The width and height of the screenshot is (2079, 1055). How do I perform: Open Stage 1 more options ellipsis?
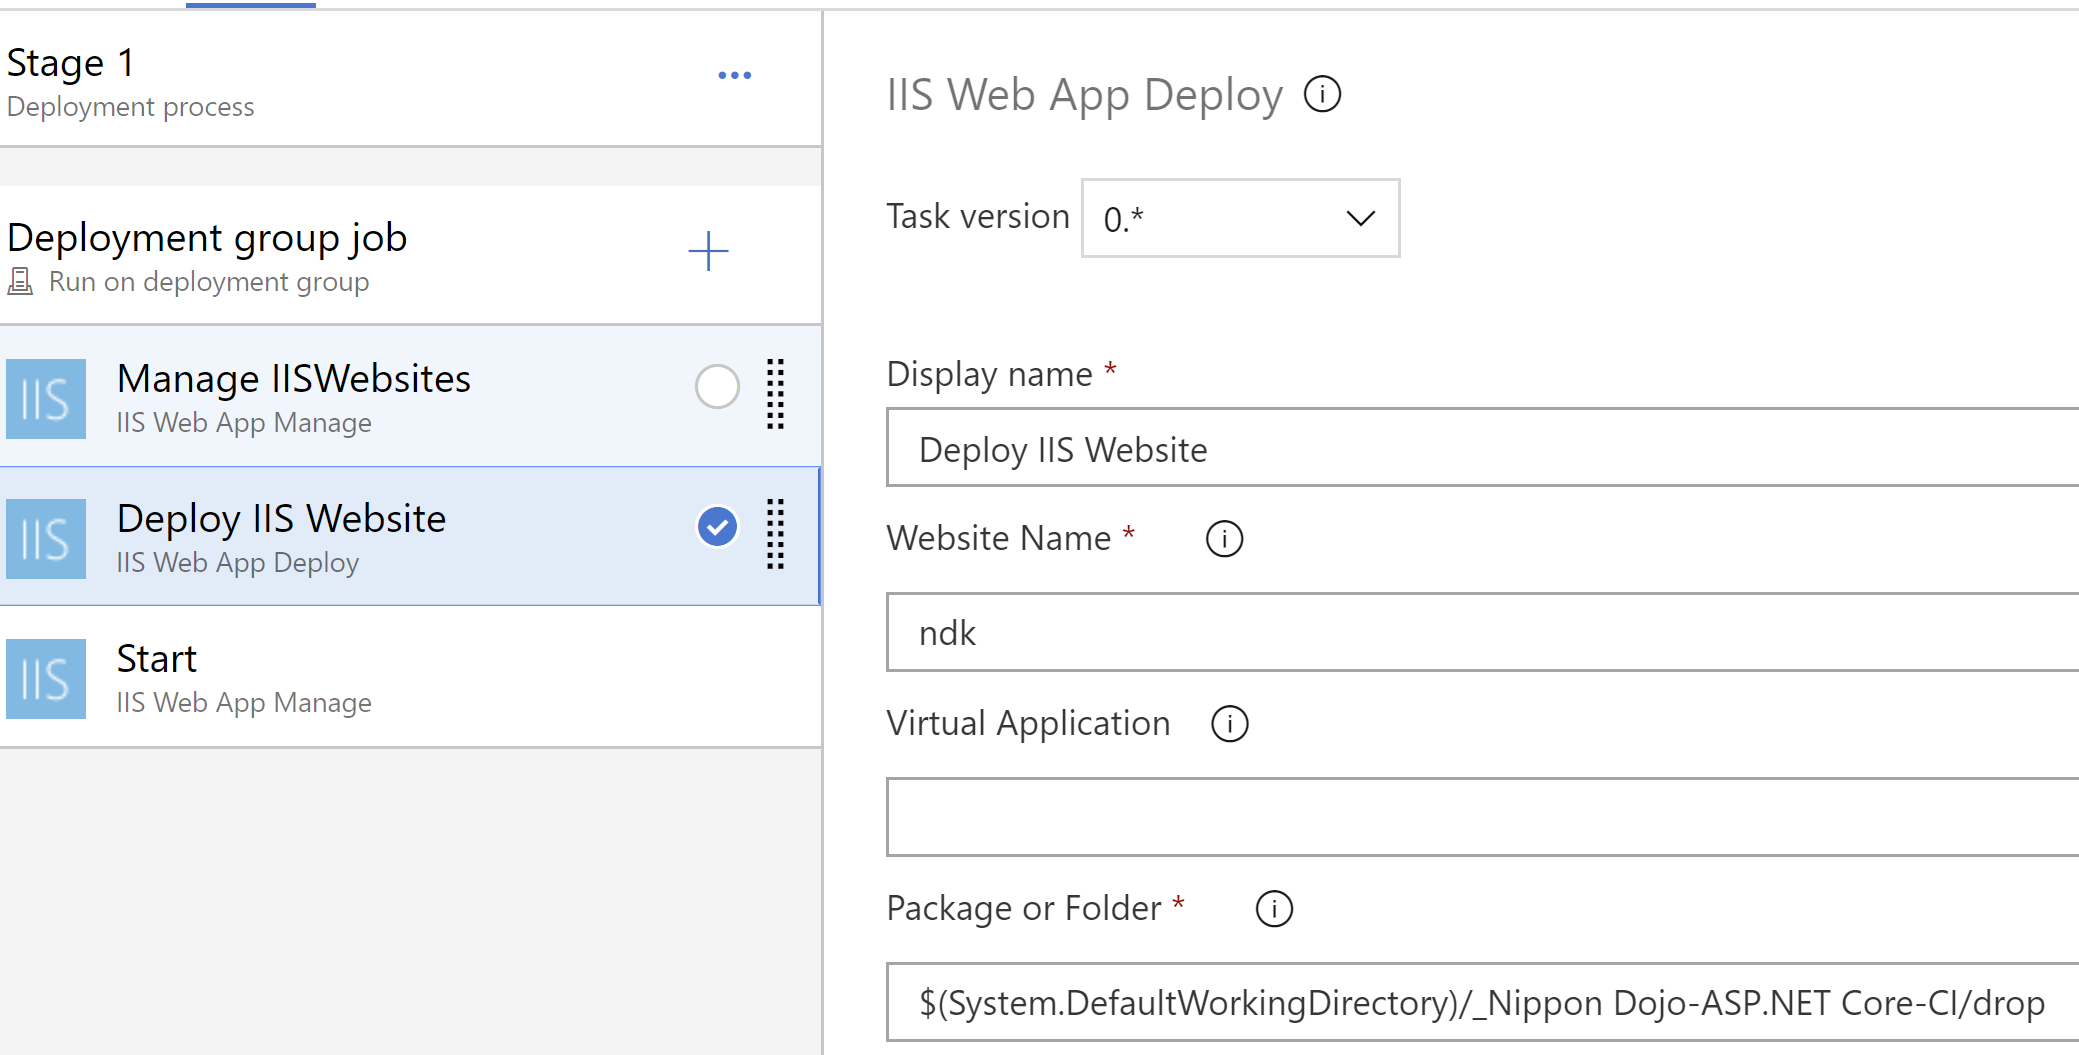point(734,76)
